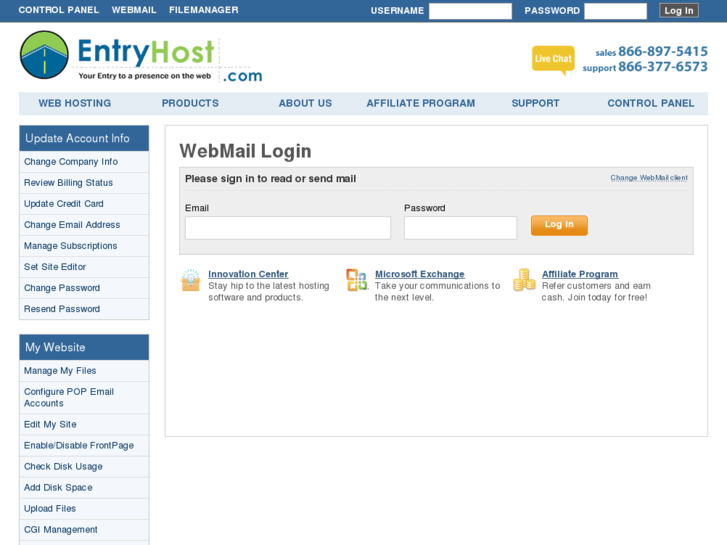
Task: Open CONTROL PANEL in the top bar
Action: click(59, 10)
